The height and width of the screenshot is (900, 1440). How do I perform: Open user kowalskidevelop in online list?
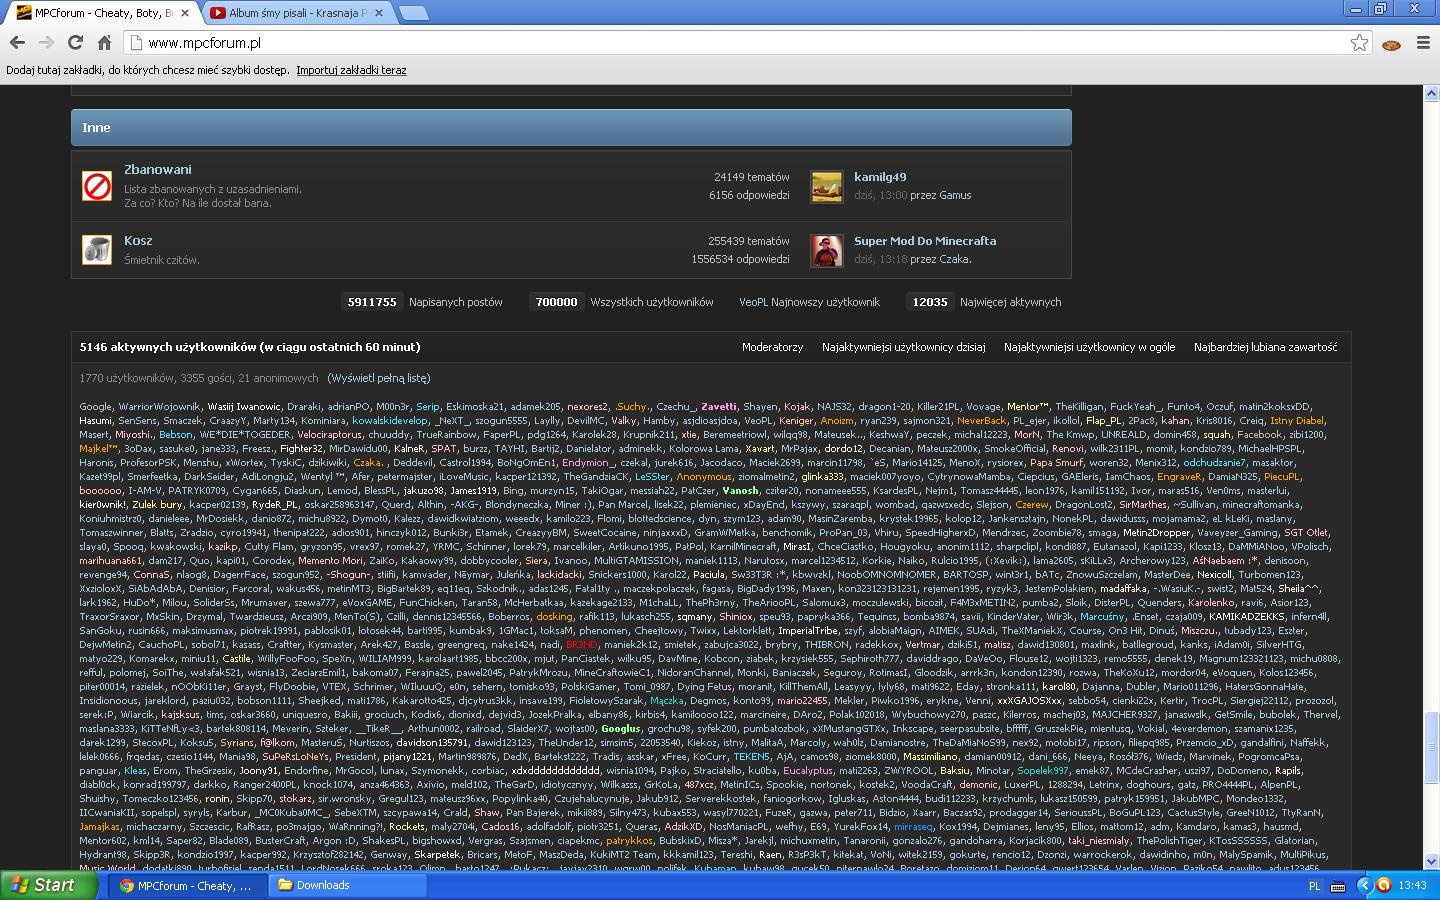pyautogui.click(x=389, y=421)
